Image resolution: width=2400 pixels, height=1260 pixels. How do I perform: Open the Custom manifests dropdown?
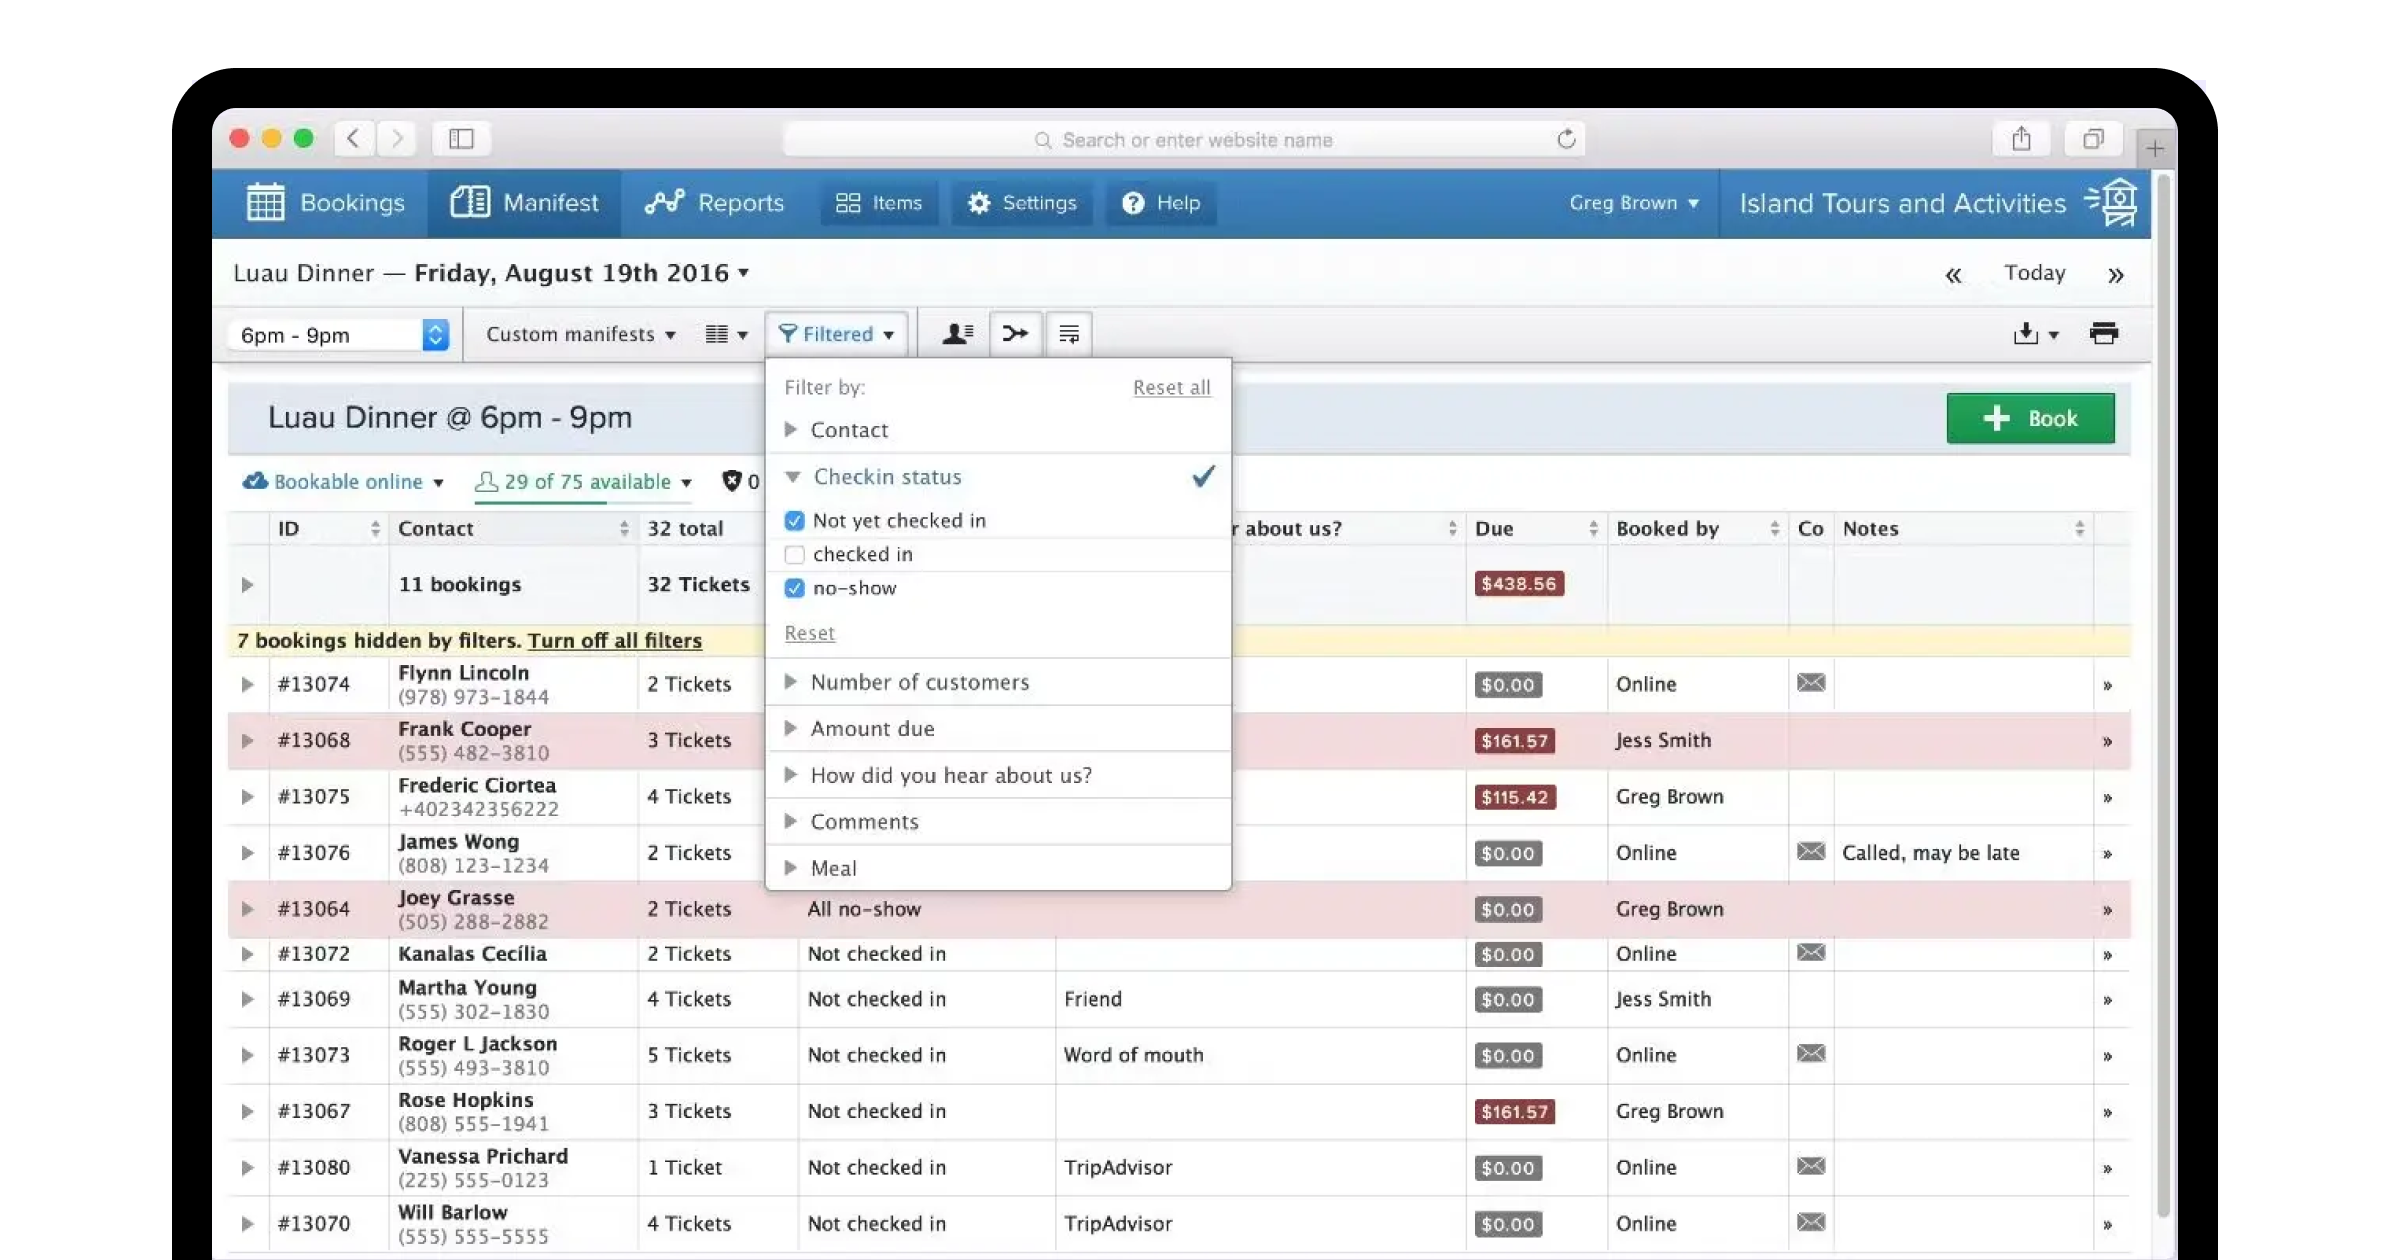[x=580, y=335]
